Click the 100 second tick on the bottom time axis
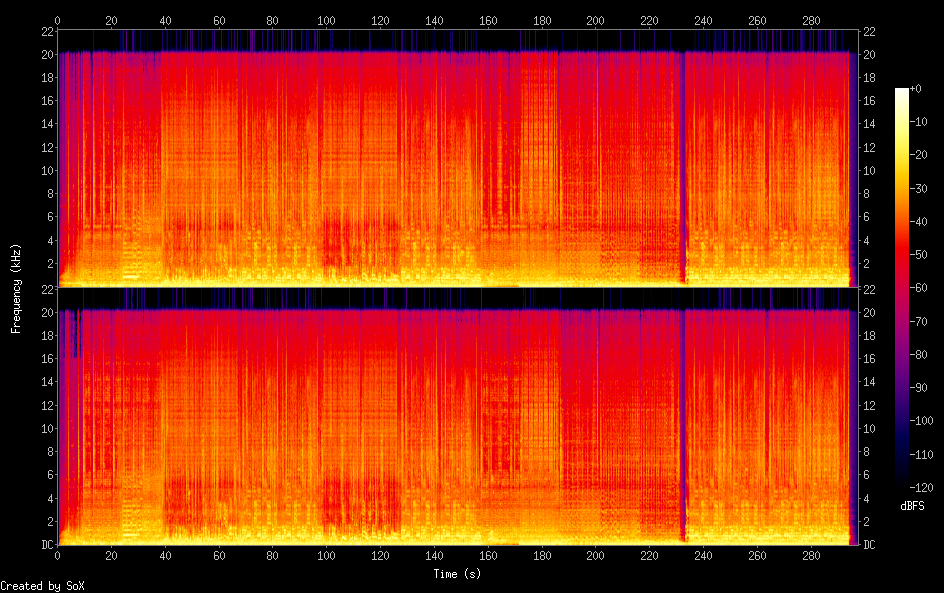This screenshot has width=944, height=593. tap(326, 554)
